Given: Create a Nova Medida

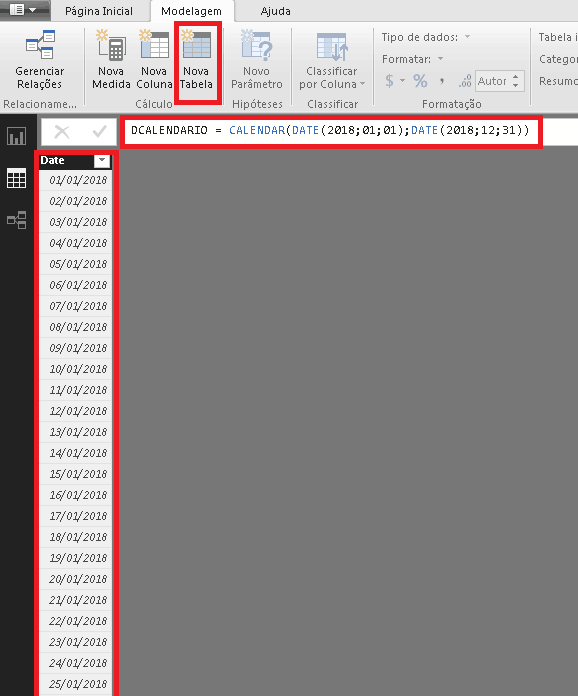Looking at the screenshot, I should click(111, 60).
